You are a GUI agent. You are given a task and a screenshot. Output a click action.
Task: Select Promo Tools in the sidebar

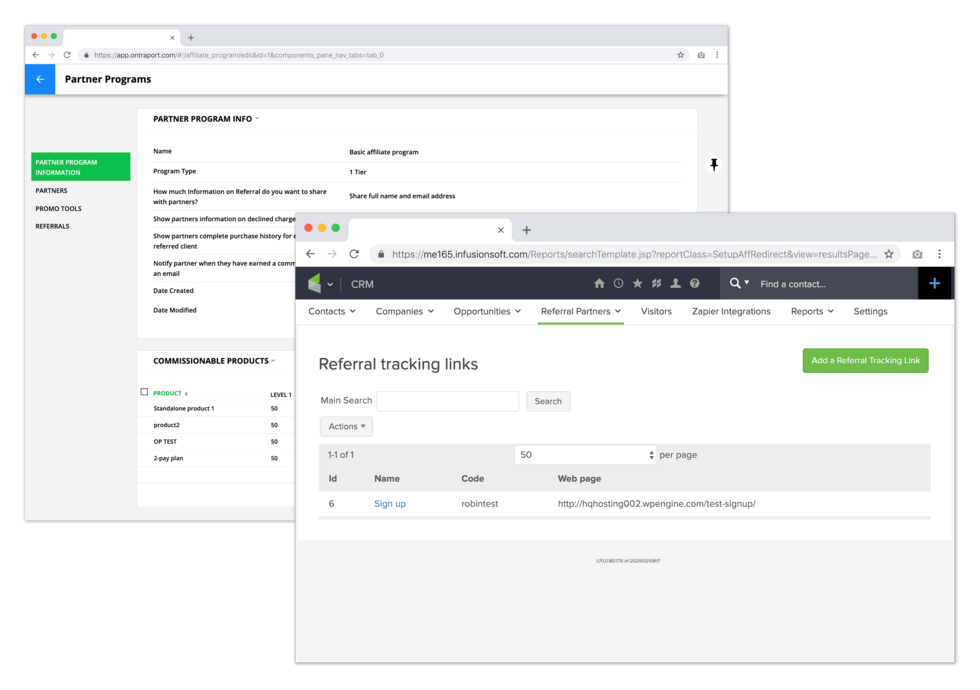click(58, 208)
